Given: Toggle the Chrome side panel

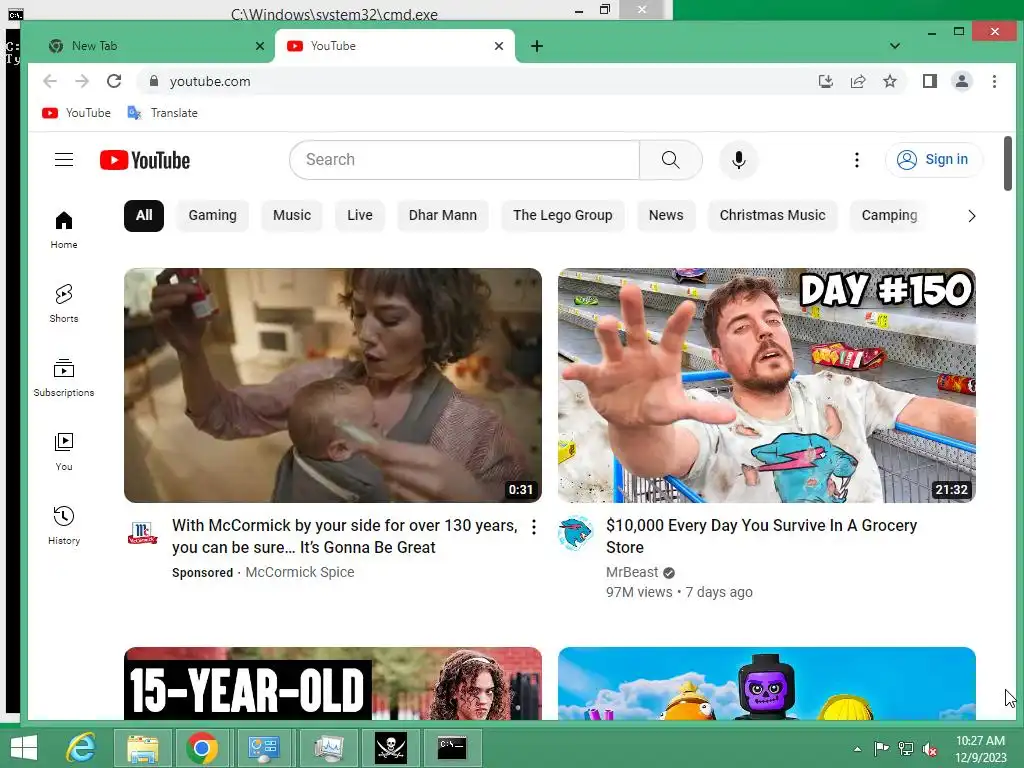Looking at the screenshot, I should tap(930, 81).
